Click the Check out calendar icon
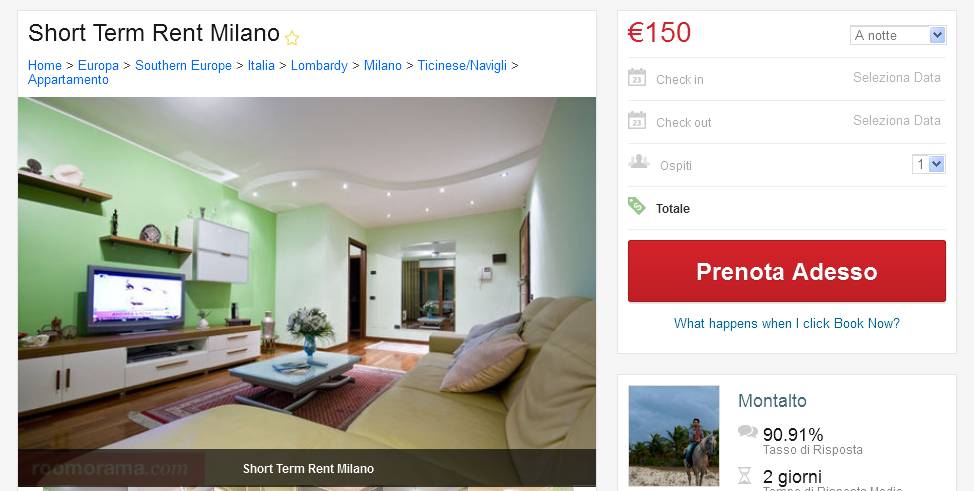Image resolution: width=974 pixels, height=491 pixels. coord(637,121)
